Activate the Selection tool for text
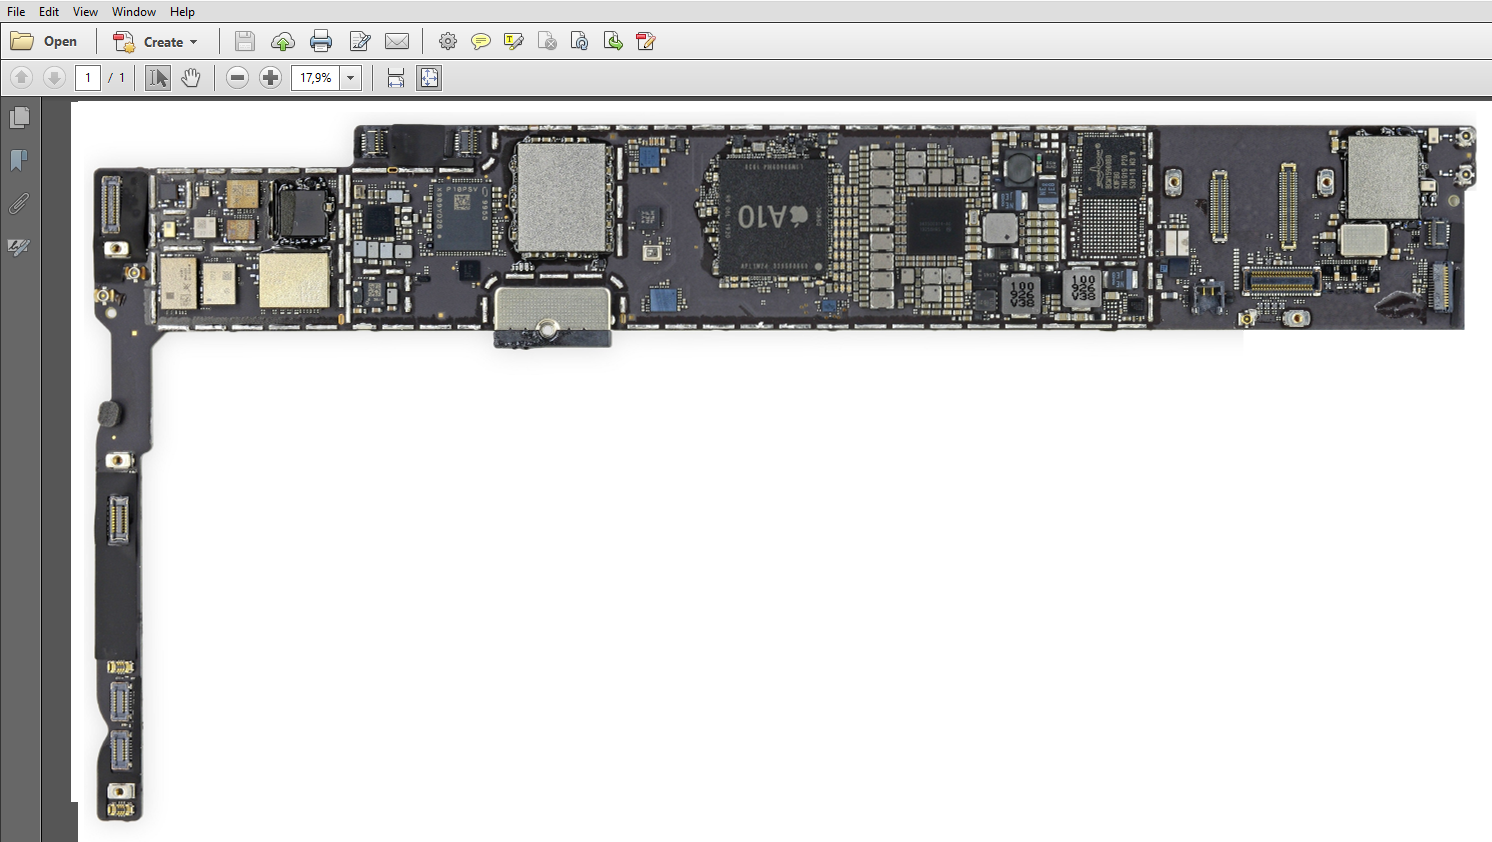This screenshot has height=842, width=1492. (x=157, y=78)
